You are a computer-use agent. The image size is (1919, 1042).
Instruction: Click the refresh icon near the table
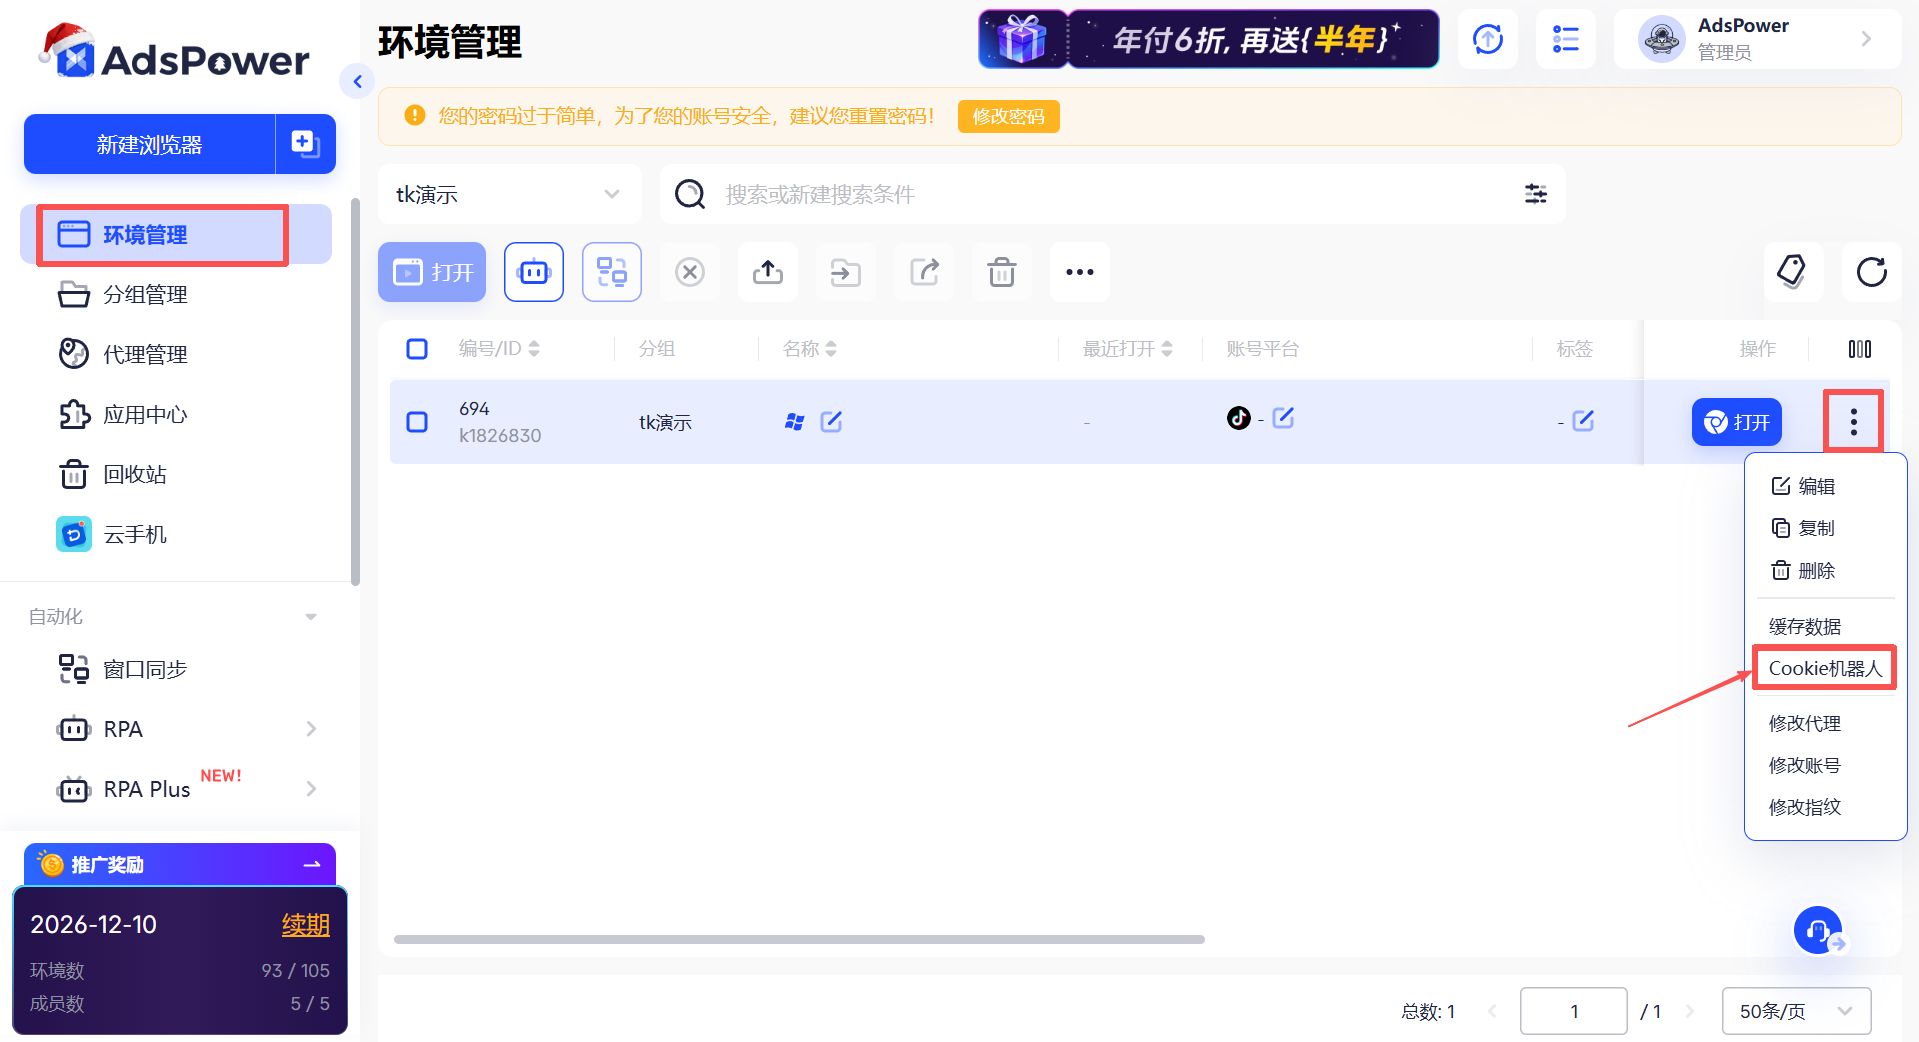point(1871,272)
